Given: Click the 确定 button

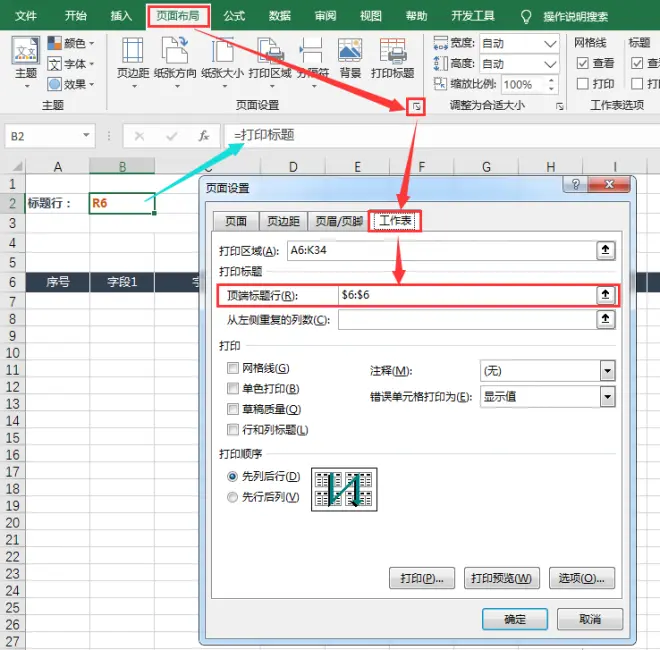Looking at the screenshot, I should (515, 619).
